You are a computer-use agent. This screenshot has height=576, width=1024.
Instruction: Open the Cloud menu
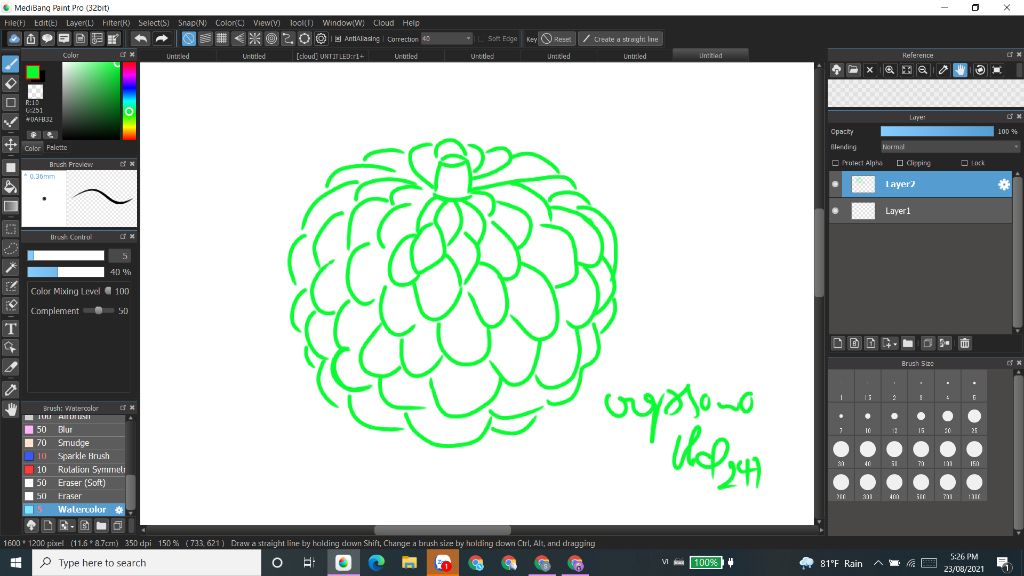tap(383, 23)
